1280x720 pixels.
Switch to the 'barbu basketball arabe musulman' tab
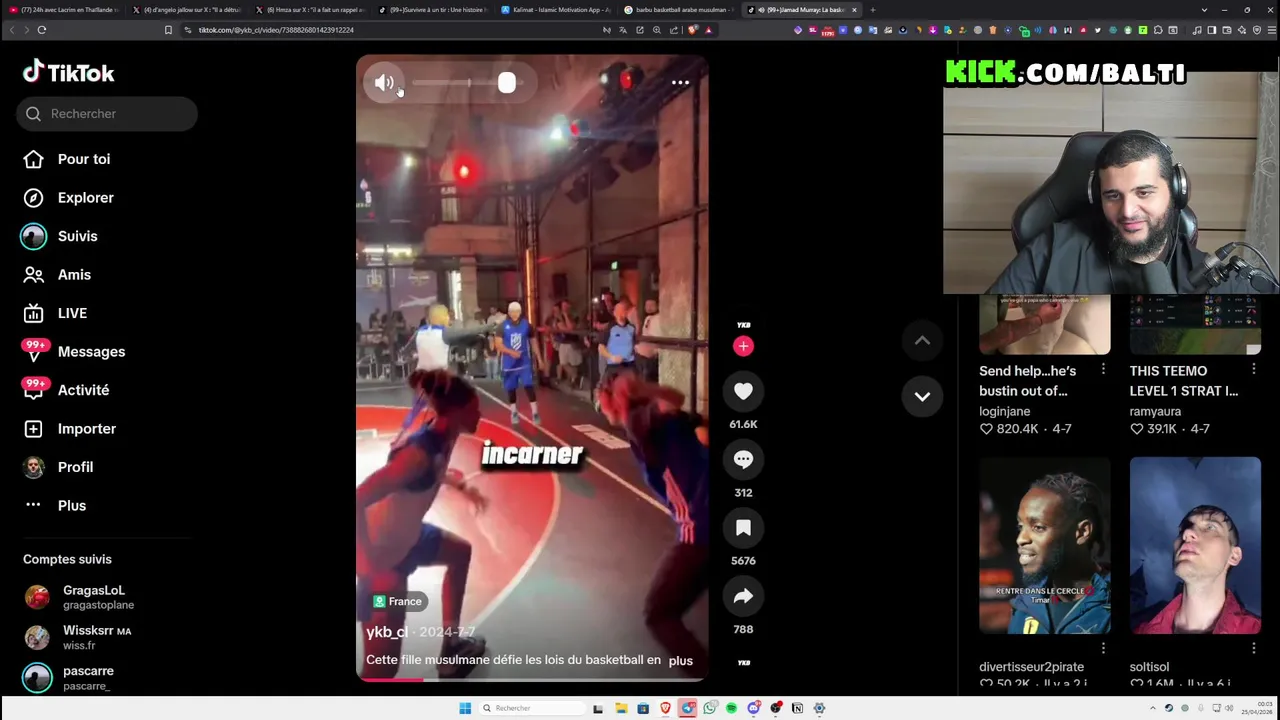click(679, 10)
